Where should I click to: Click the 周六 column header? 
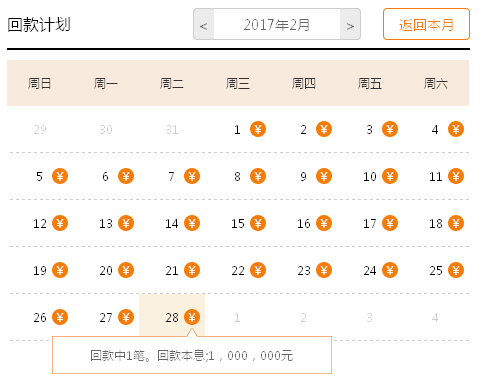[436, 83]
